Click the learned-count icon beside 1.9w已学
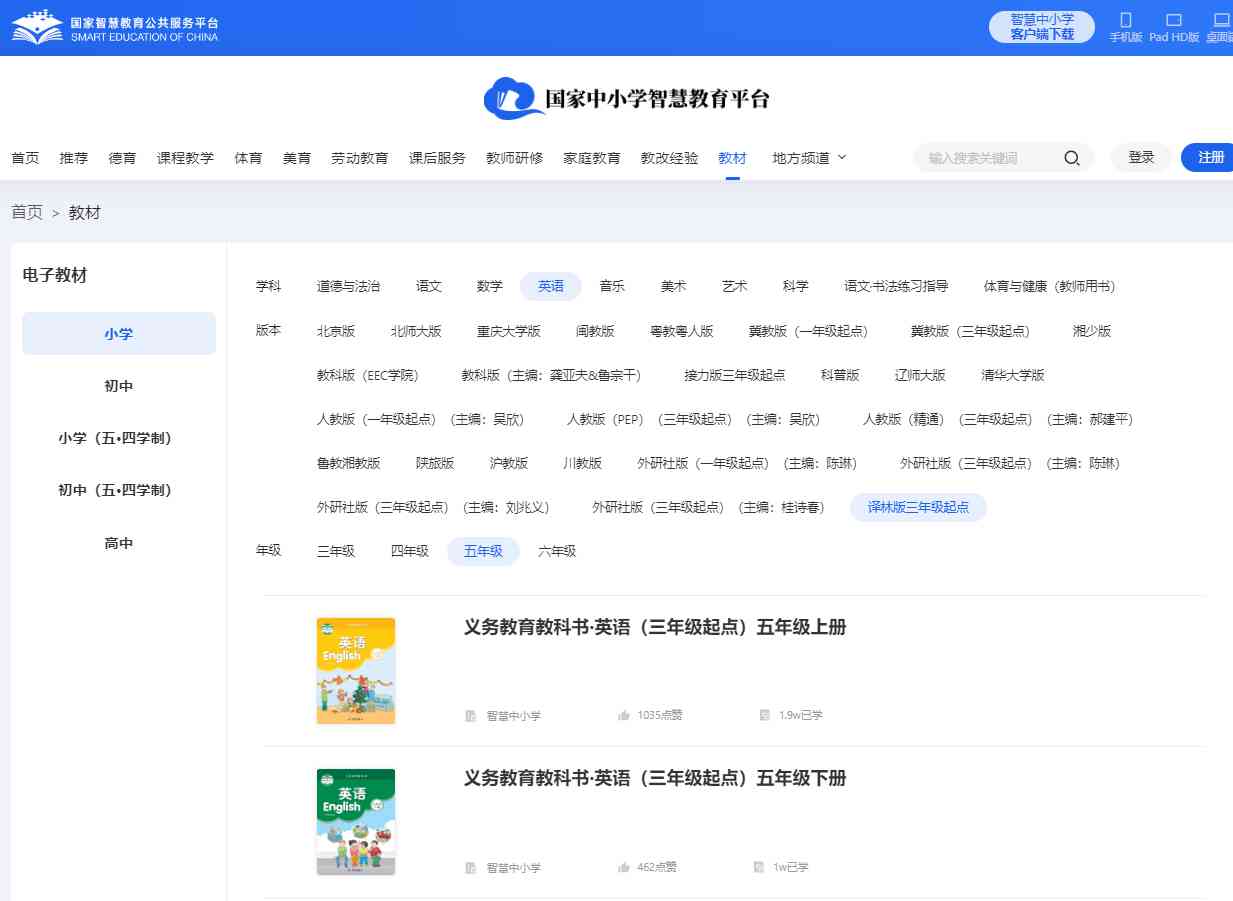This screenshot has height=901, width=1233. point(765,715)
